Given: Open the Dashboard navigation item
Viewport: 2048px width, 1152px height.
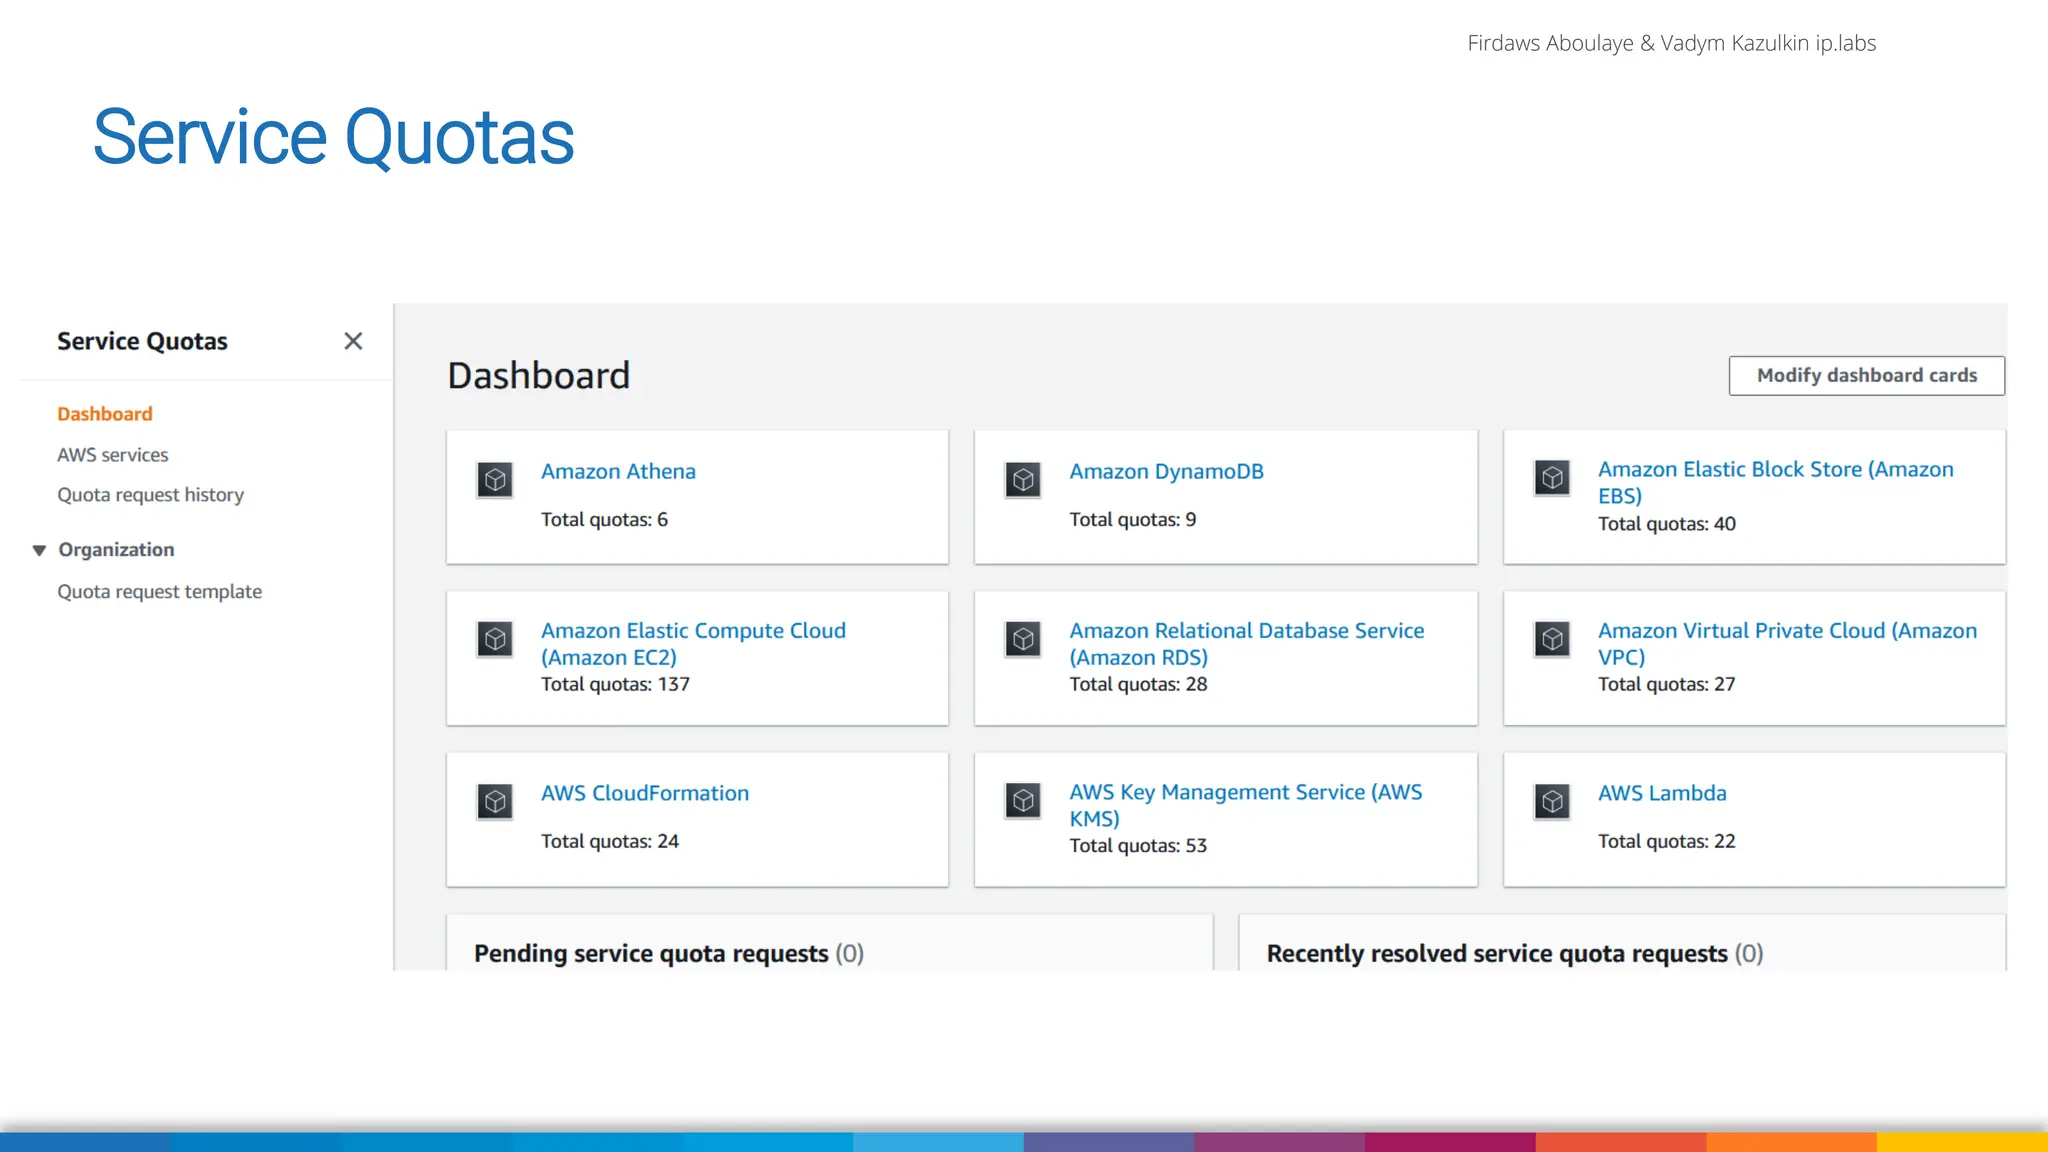Looking at the screenshot, I should [105, 414].
